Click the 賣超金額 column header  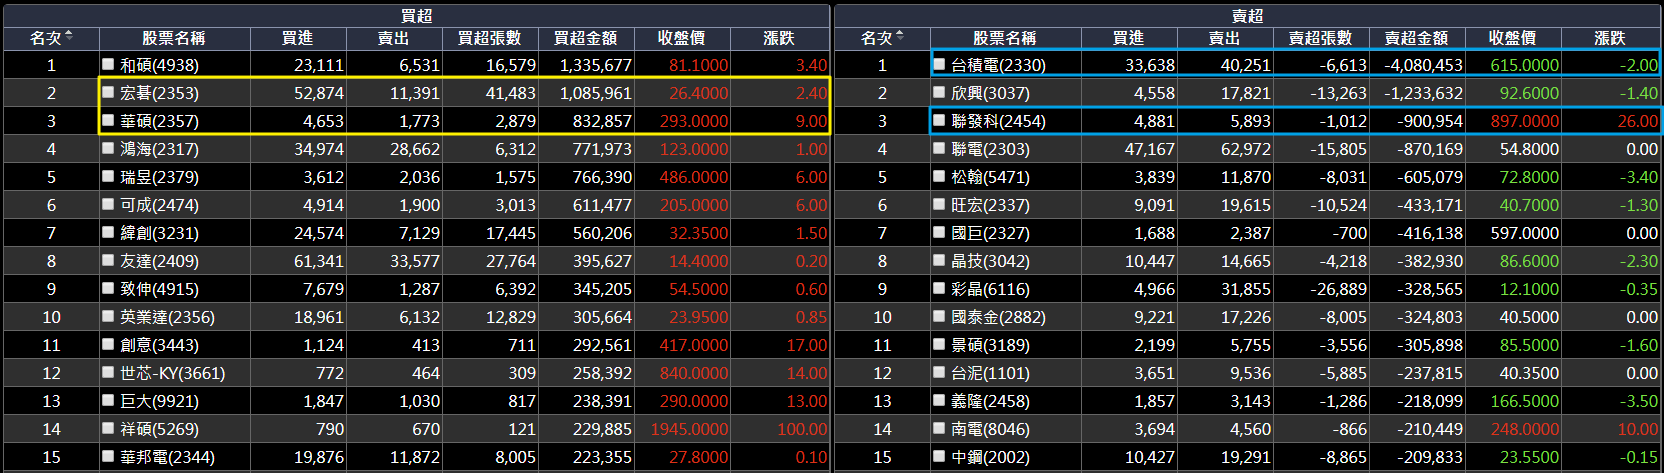(1417, 38)
